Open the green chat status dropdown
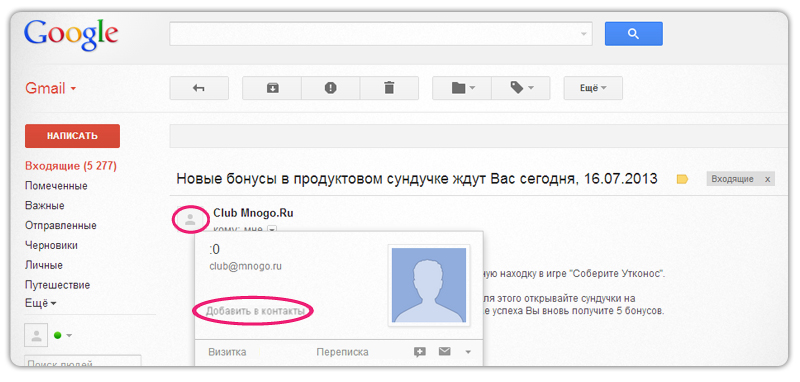 63,336
